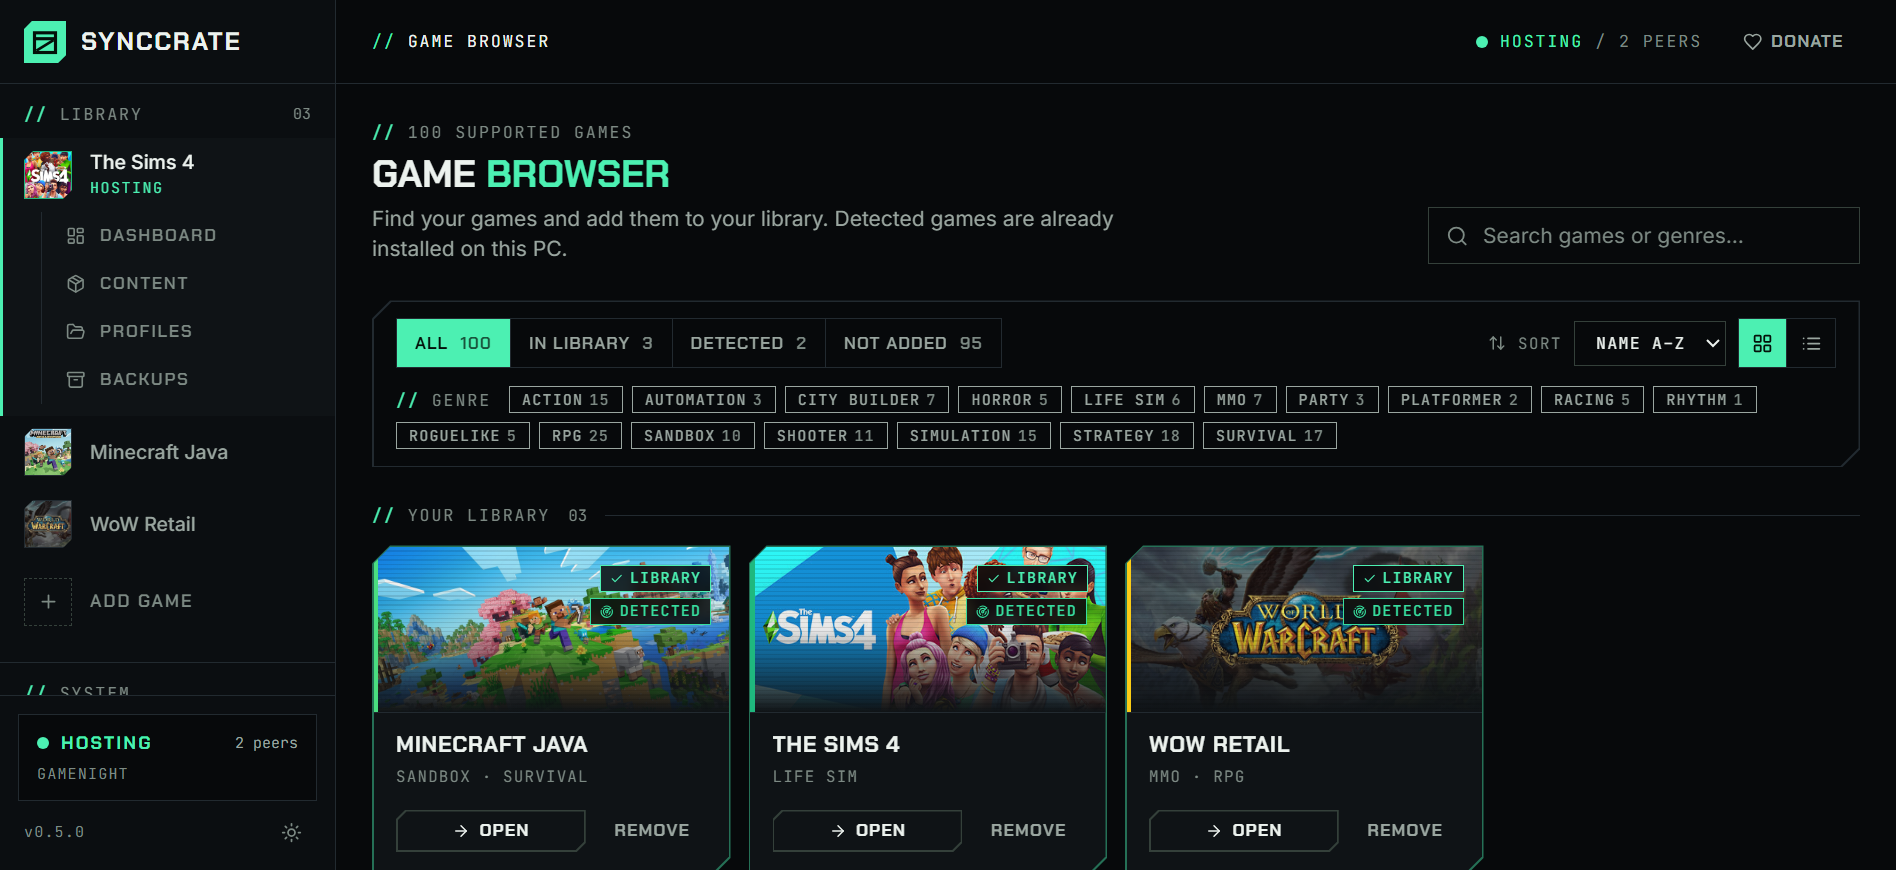The image size is (1896, 870).
Task: Switch to list view layout
Action: tap(1811, 343)
